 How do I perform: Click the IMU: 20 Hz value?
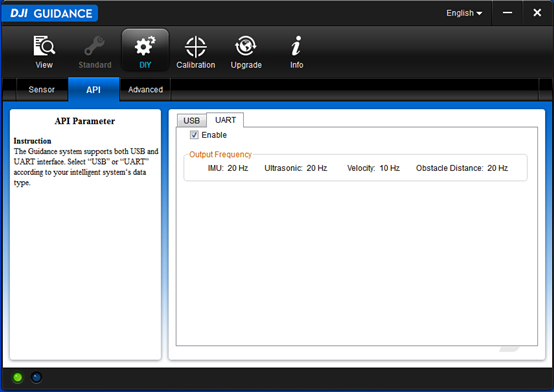point(228,168)
